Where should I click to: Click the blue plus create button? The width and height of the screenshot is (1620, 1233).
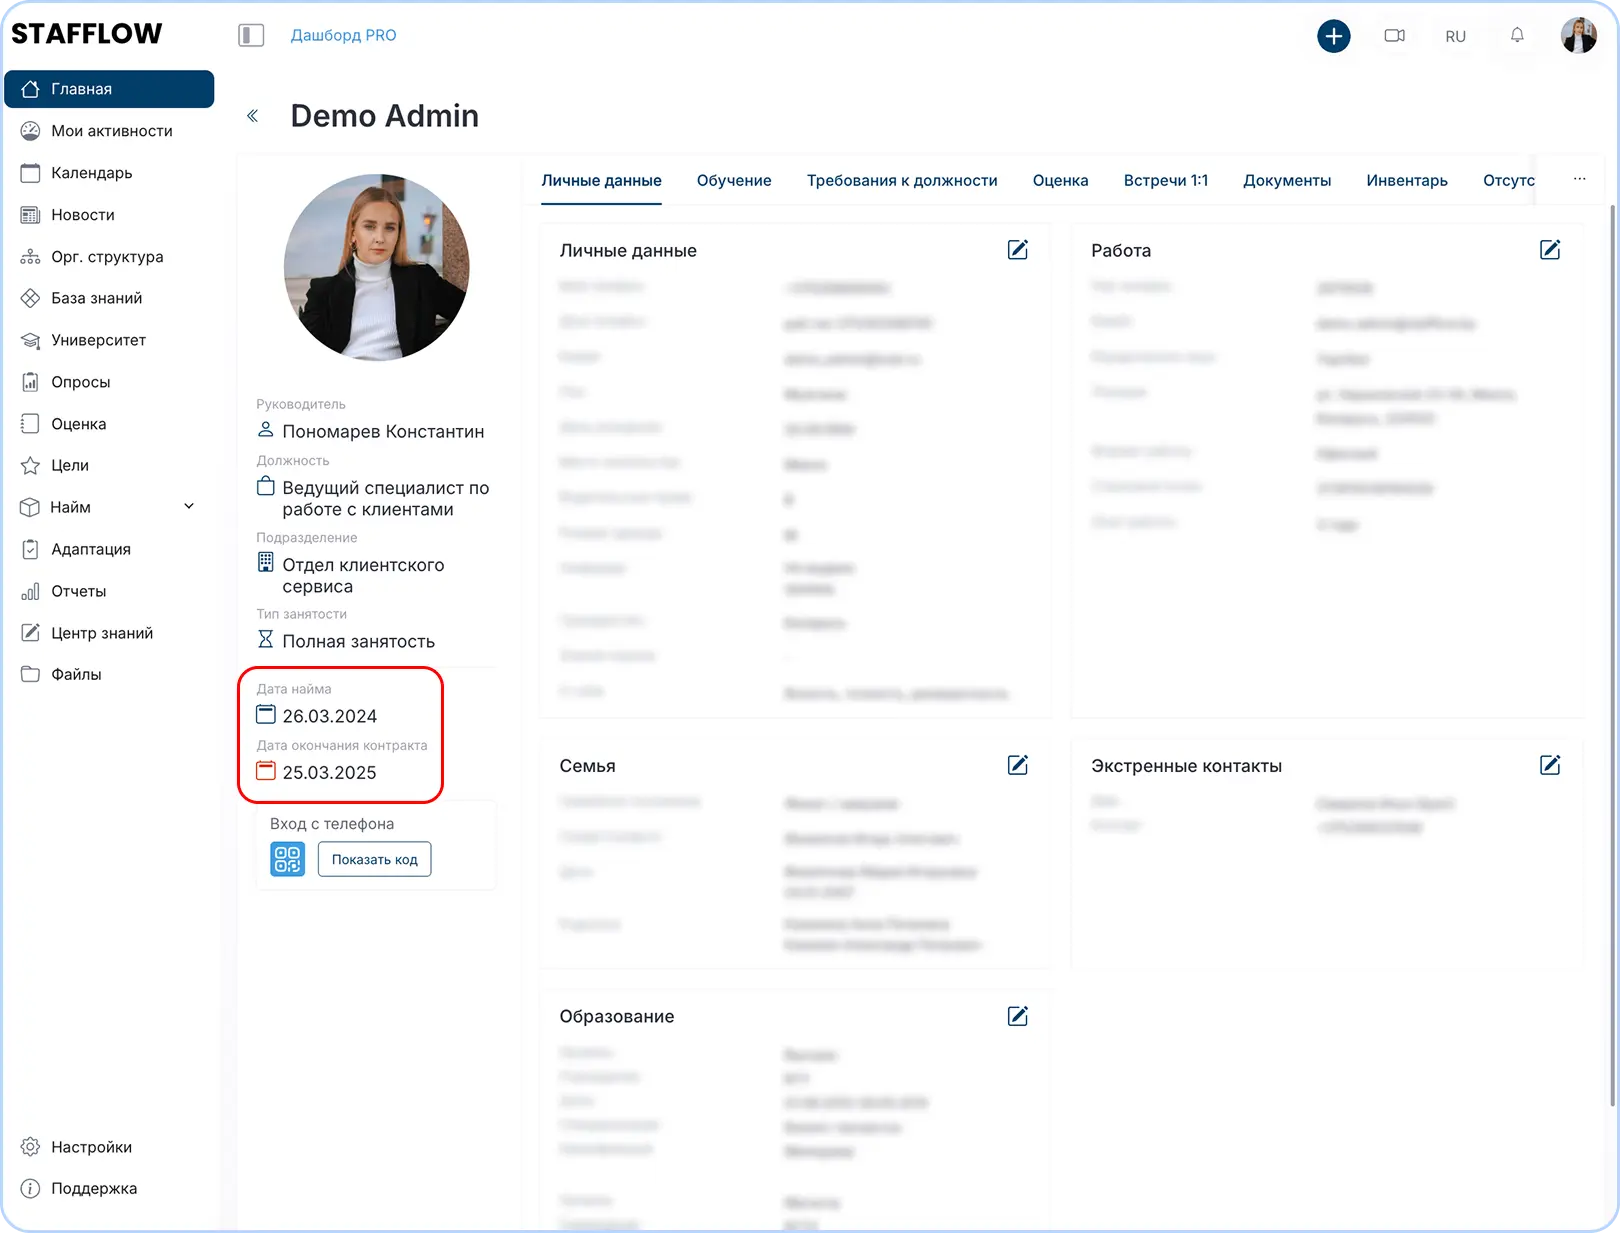(1333, 36)
